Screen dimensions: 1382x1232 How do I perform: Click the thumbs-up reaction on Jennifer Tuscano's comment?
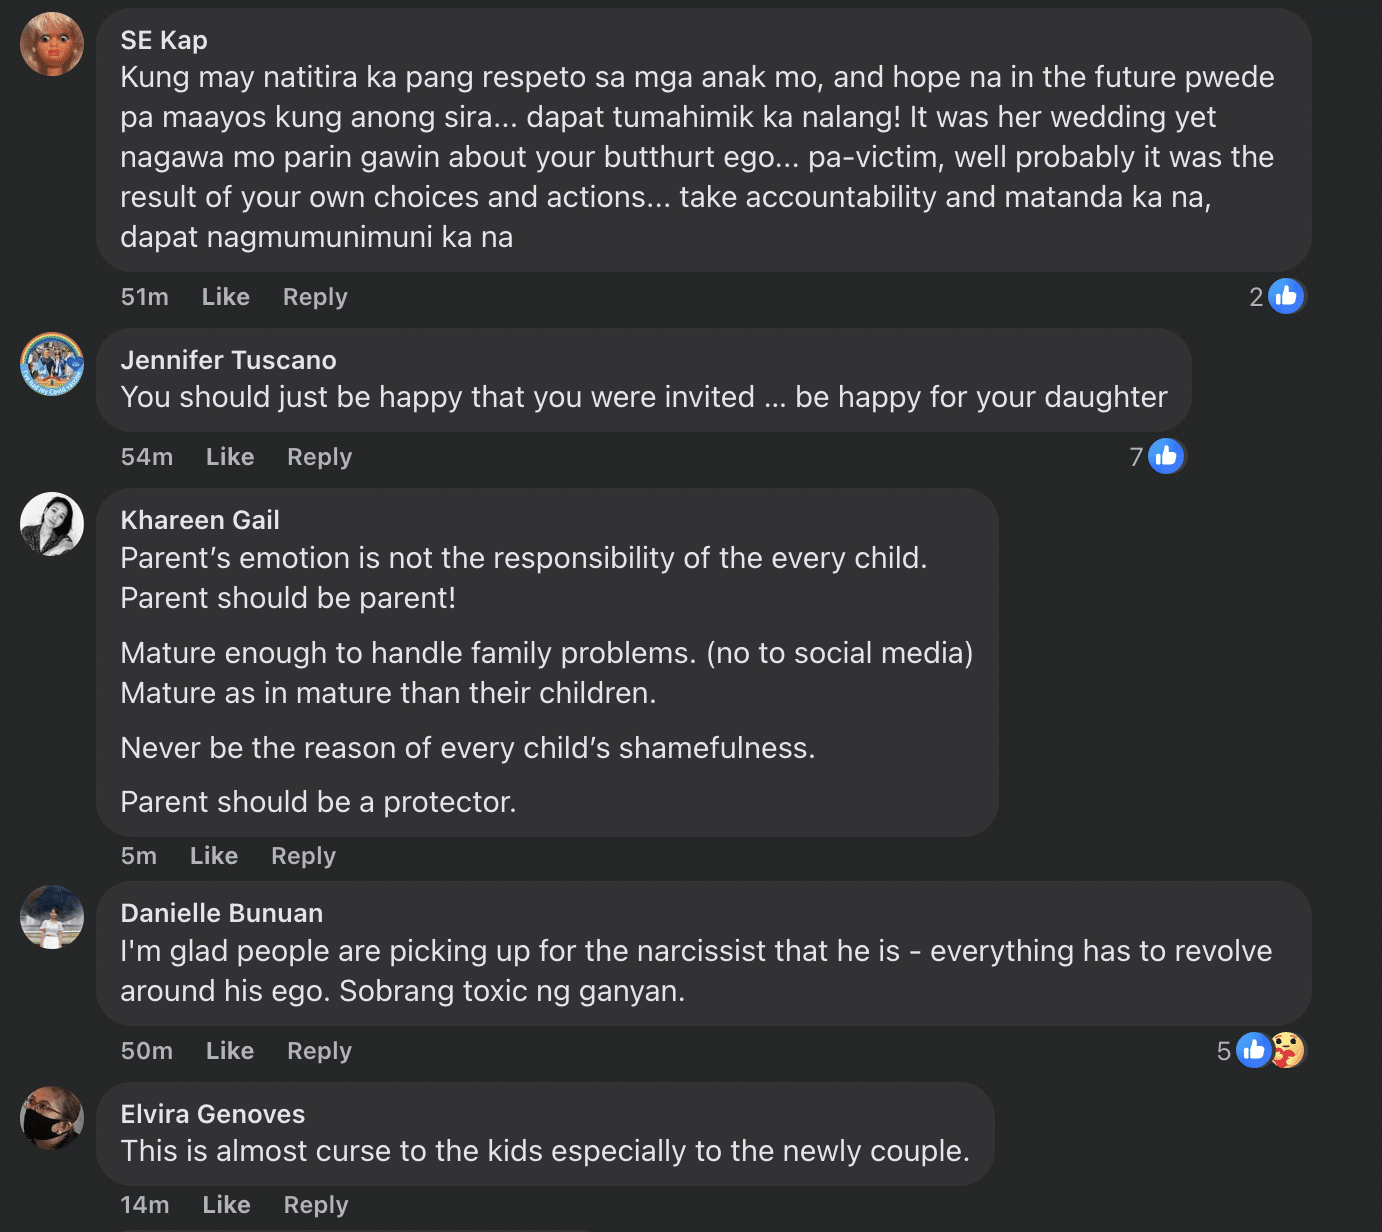click(x=1166, y=456)
